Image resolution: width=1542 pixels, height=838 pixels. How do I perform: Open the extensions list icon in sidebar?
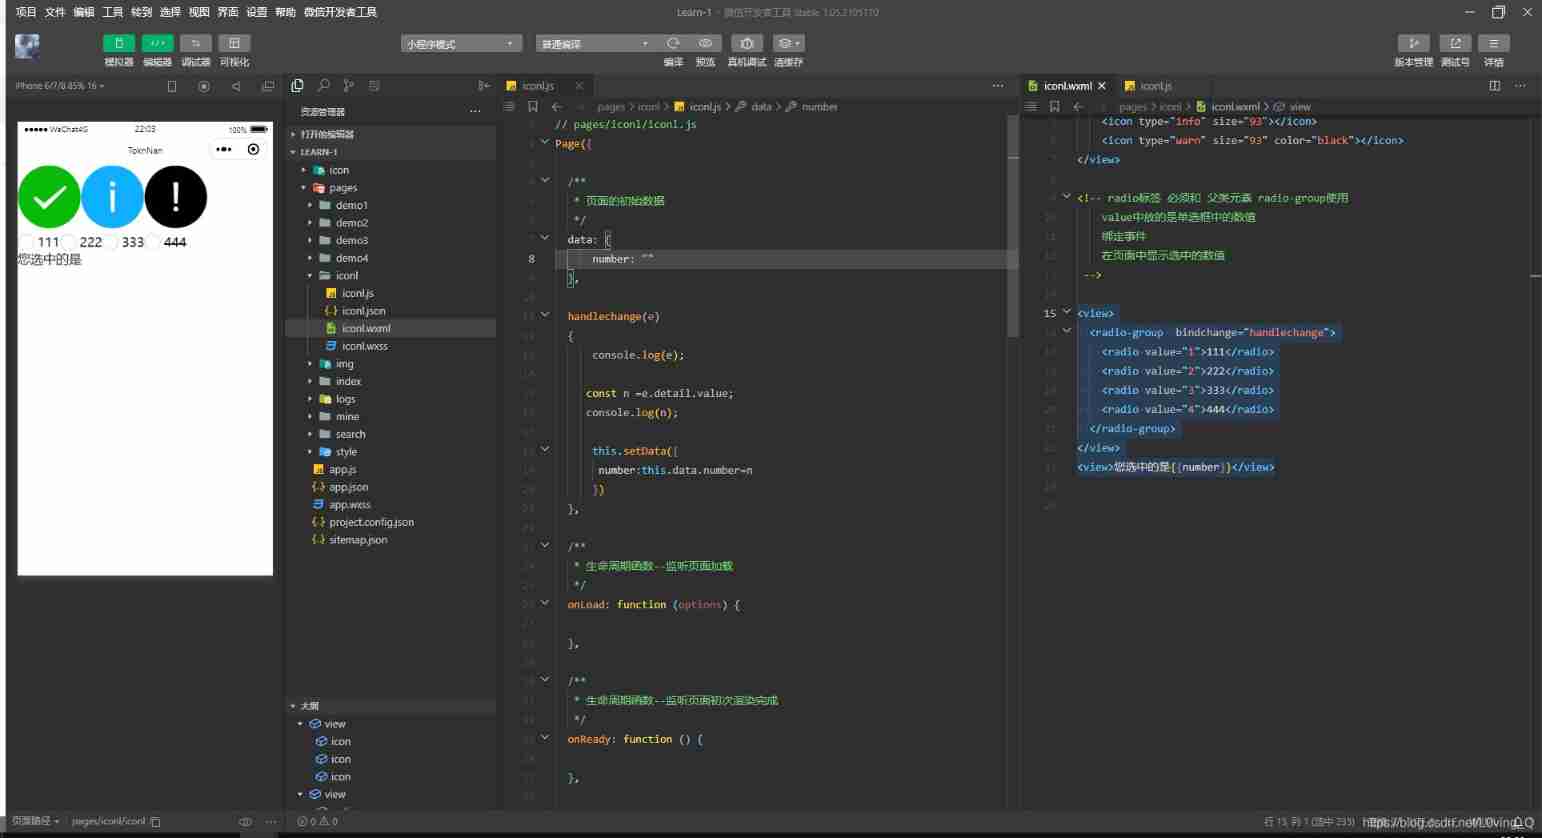pyautogui.click(x=374, y=86)
